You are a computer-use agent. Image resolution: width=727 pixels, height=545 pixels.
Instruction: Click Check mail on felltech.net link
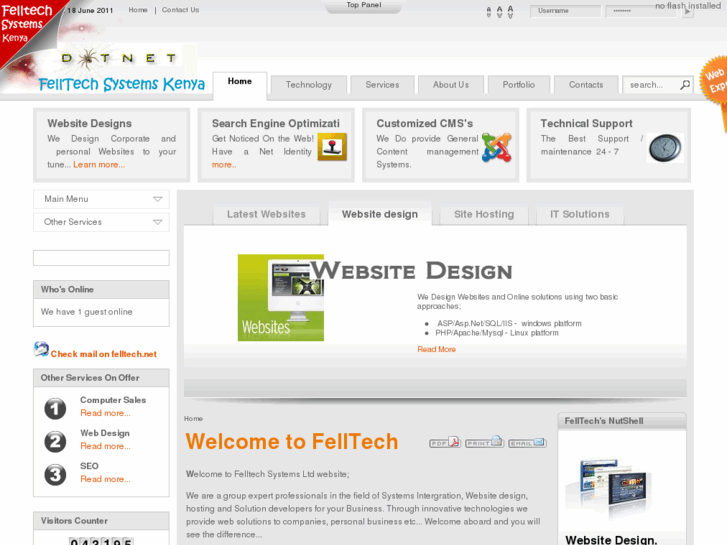pyautogui.click(x=103, y=354)
